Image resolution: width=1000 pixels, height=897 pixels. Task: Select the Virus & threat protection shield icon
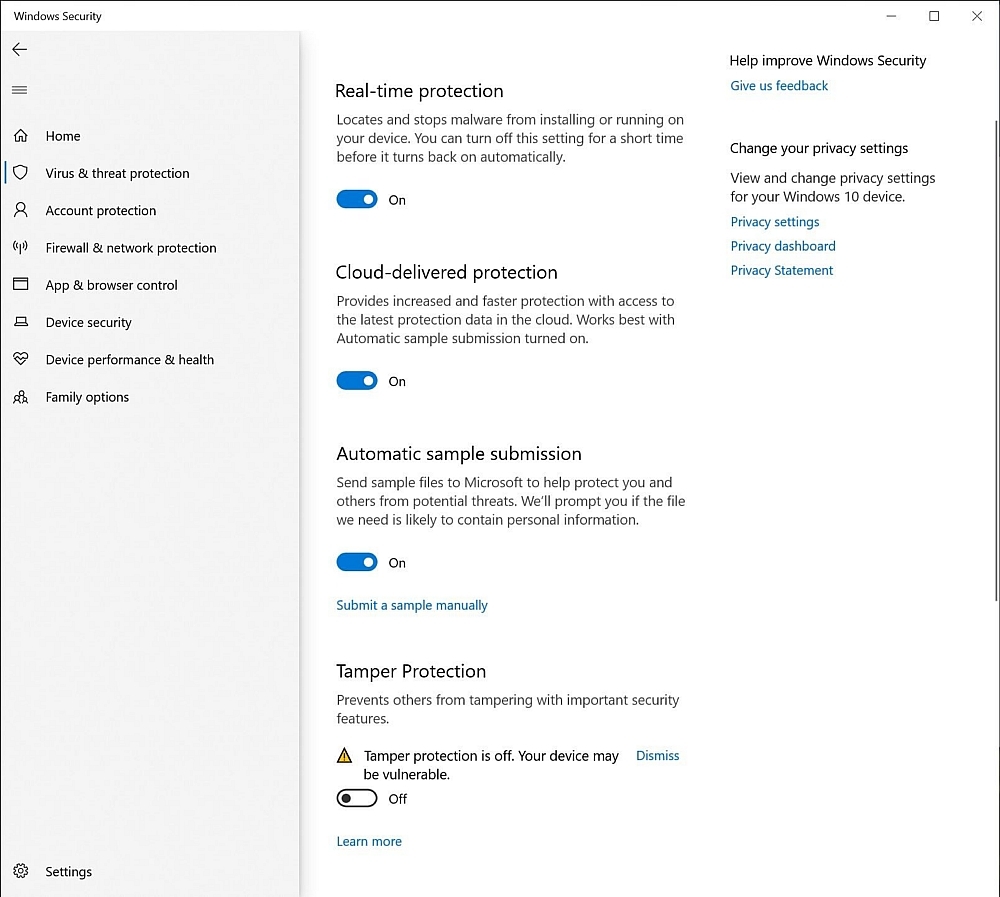pyautogui.click(x=21, y=173)
